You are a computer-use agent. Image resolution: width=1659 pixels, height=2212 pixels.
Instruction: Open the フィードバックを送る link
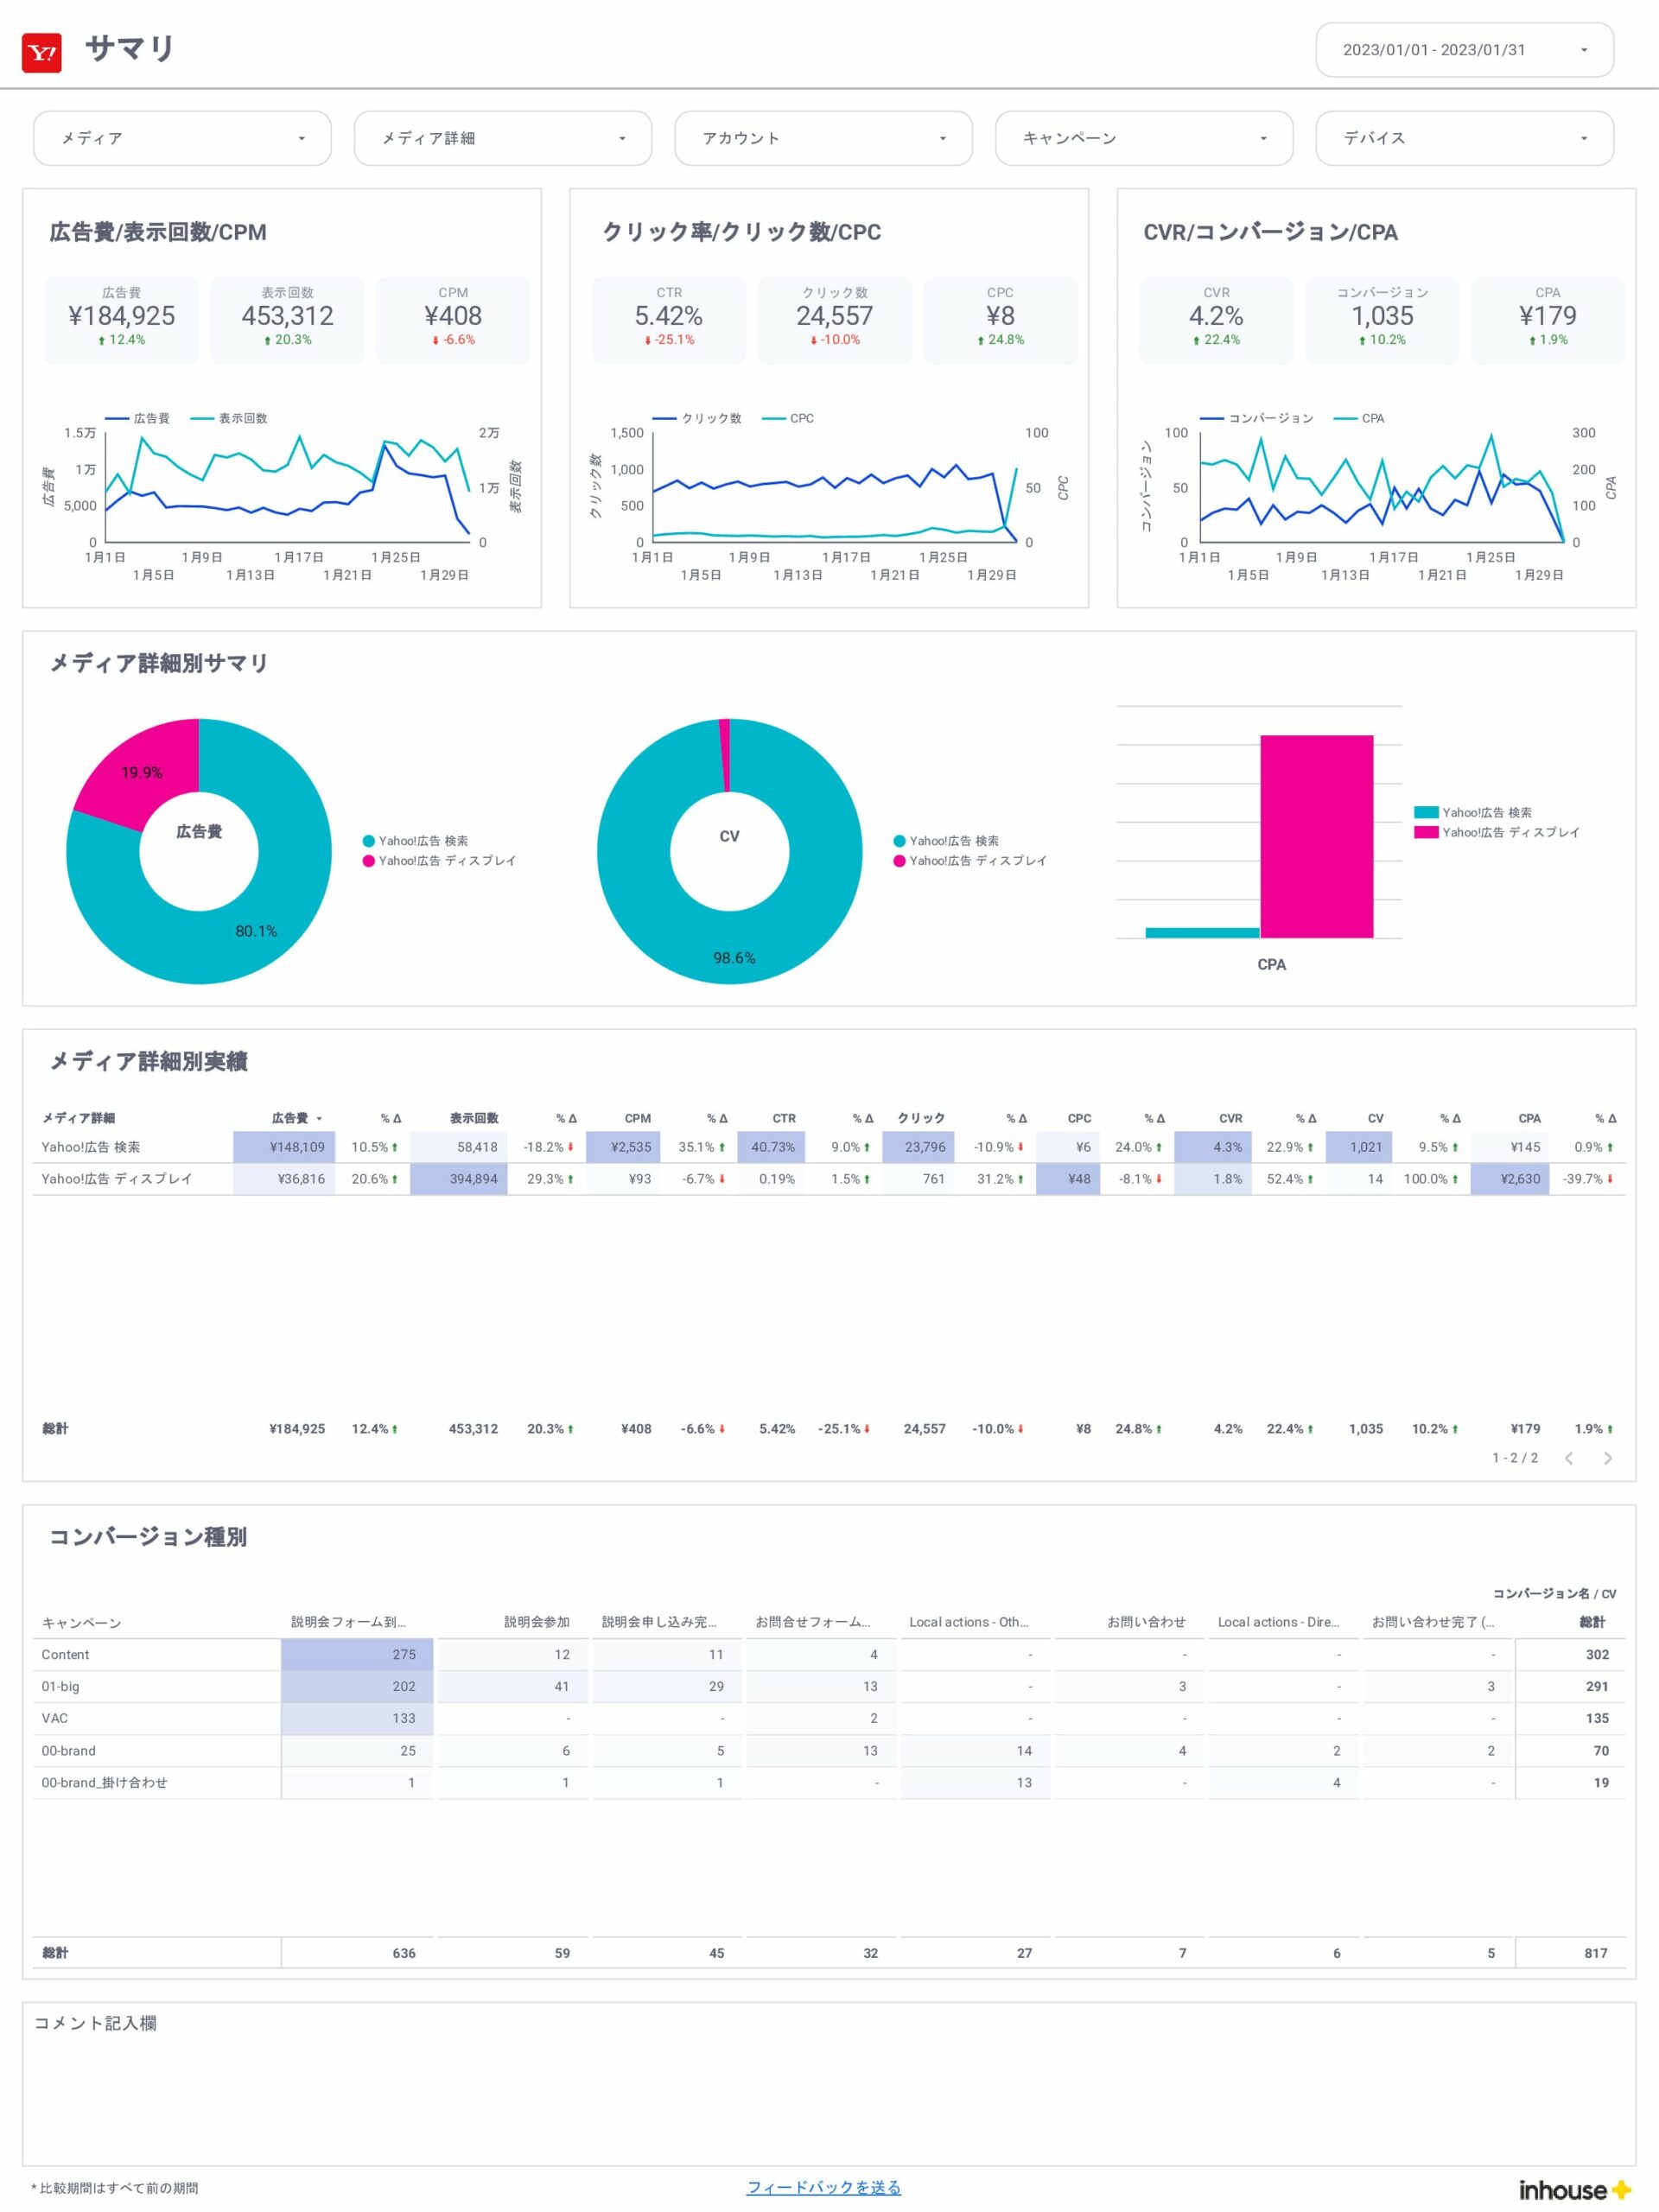[x=824, y=2187]
